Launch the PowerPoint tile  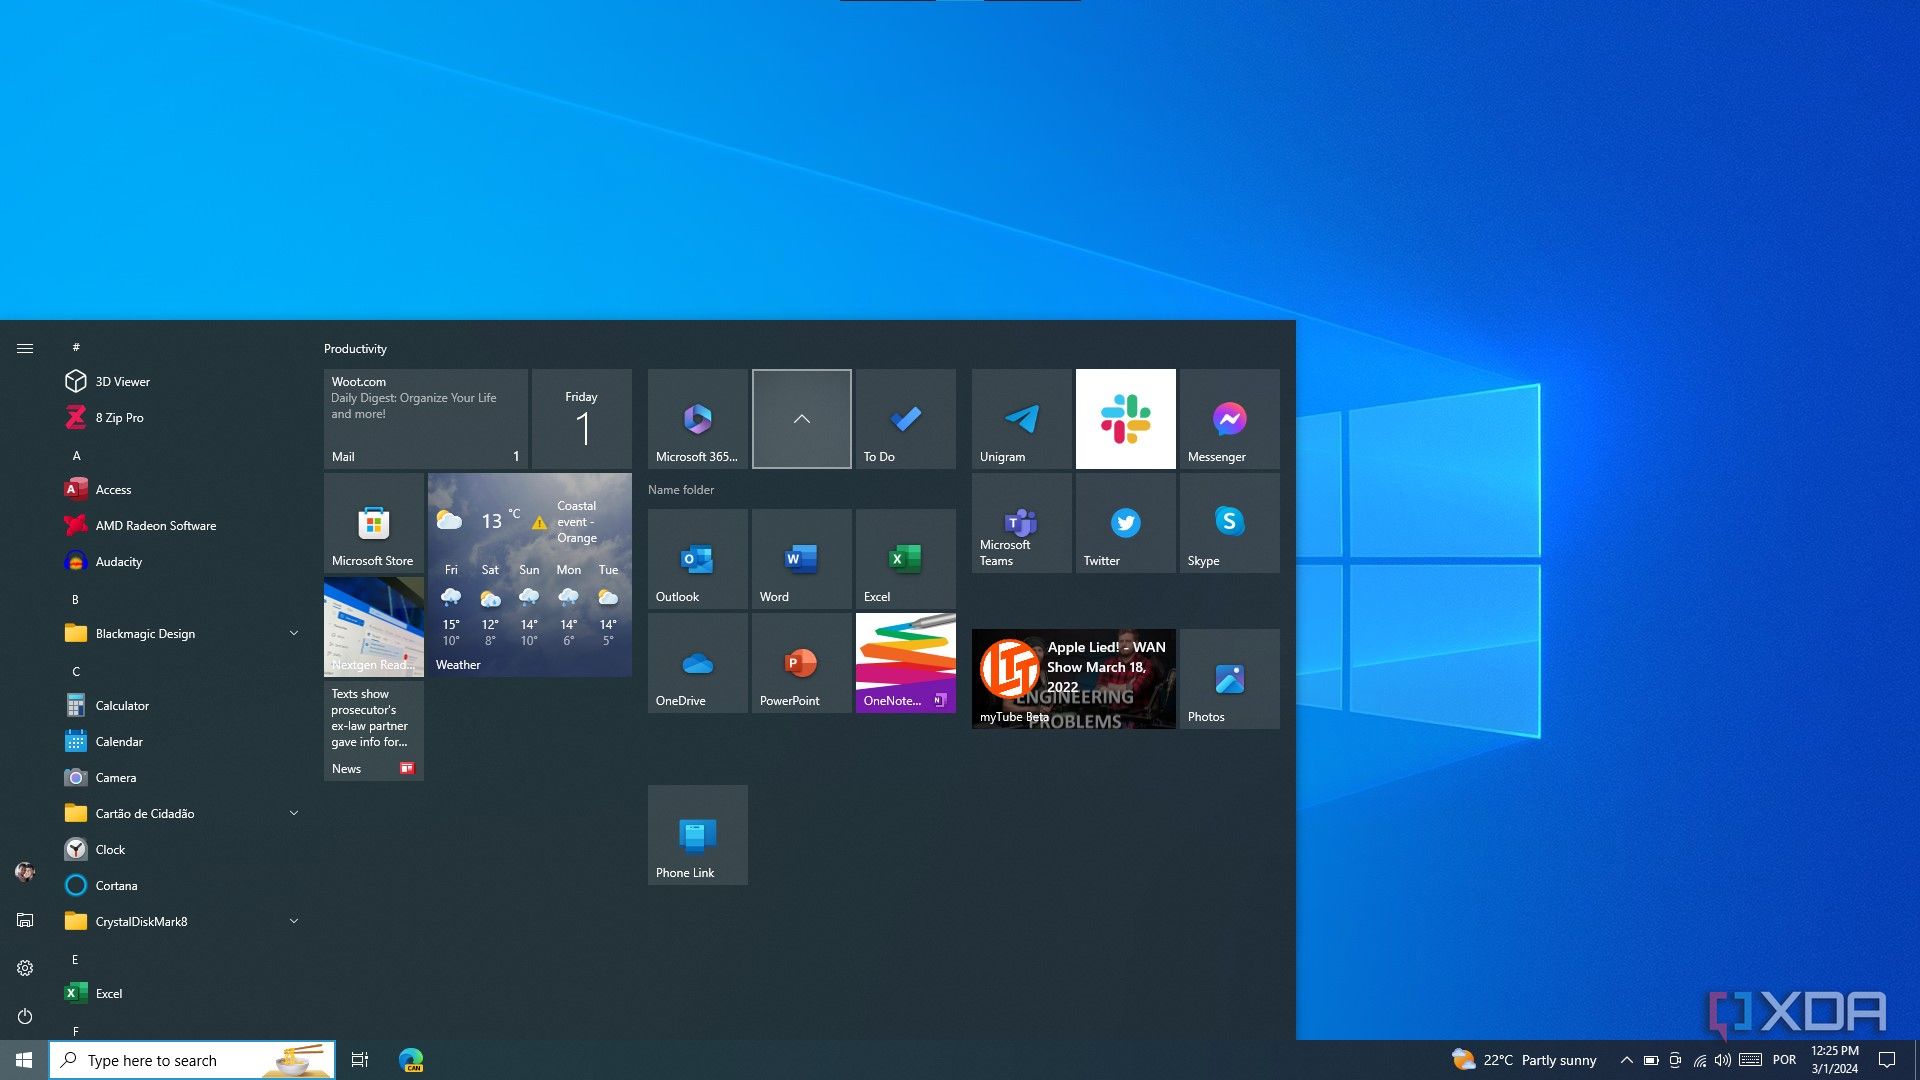tap(802, 663)
